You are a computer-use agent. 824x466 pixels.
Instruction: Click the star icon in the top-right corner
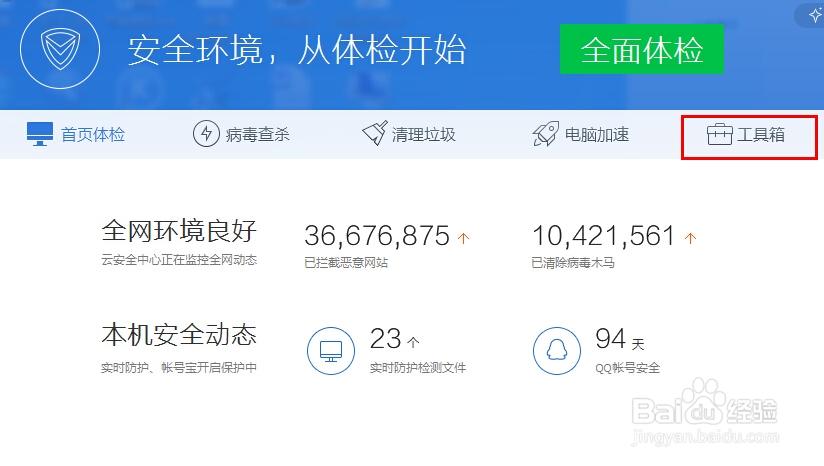815,16
